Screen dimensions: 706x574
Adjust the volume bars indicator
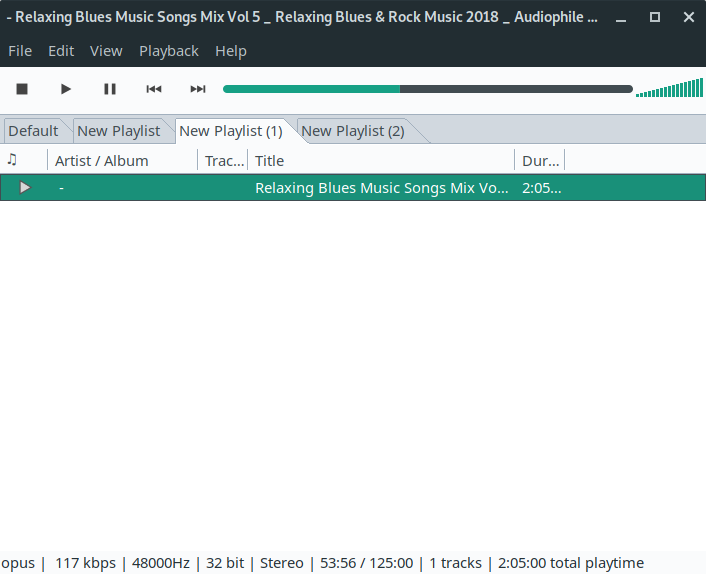[x=669, y=89]
